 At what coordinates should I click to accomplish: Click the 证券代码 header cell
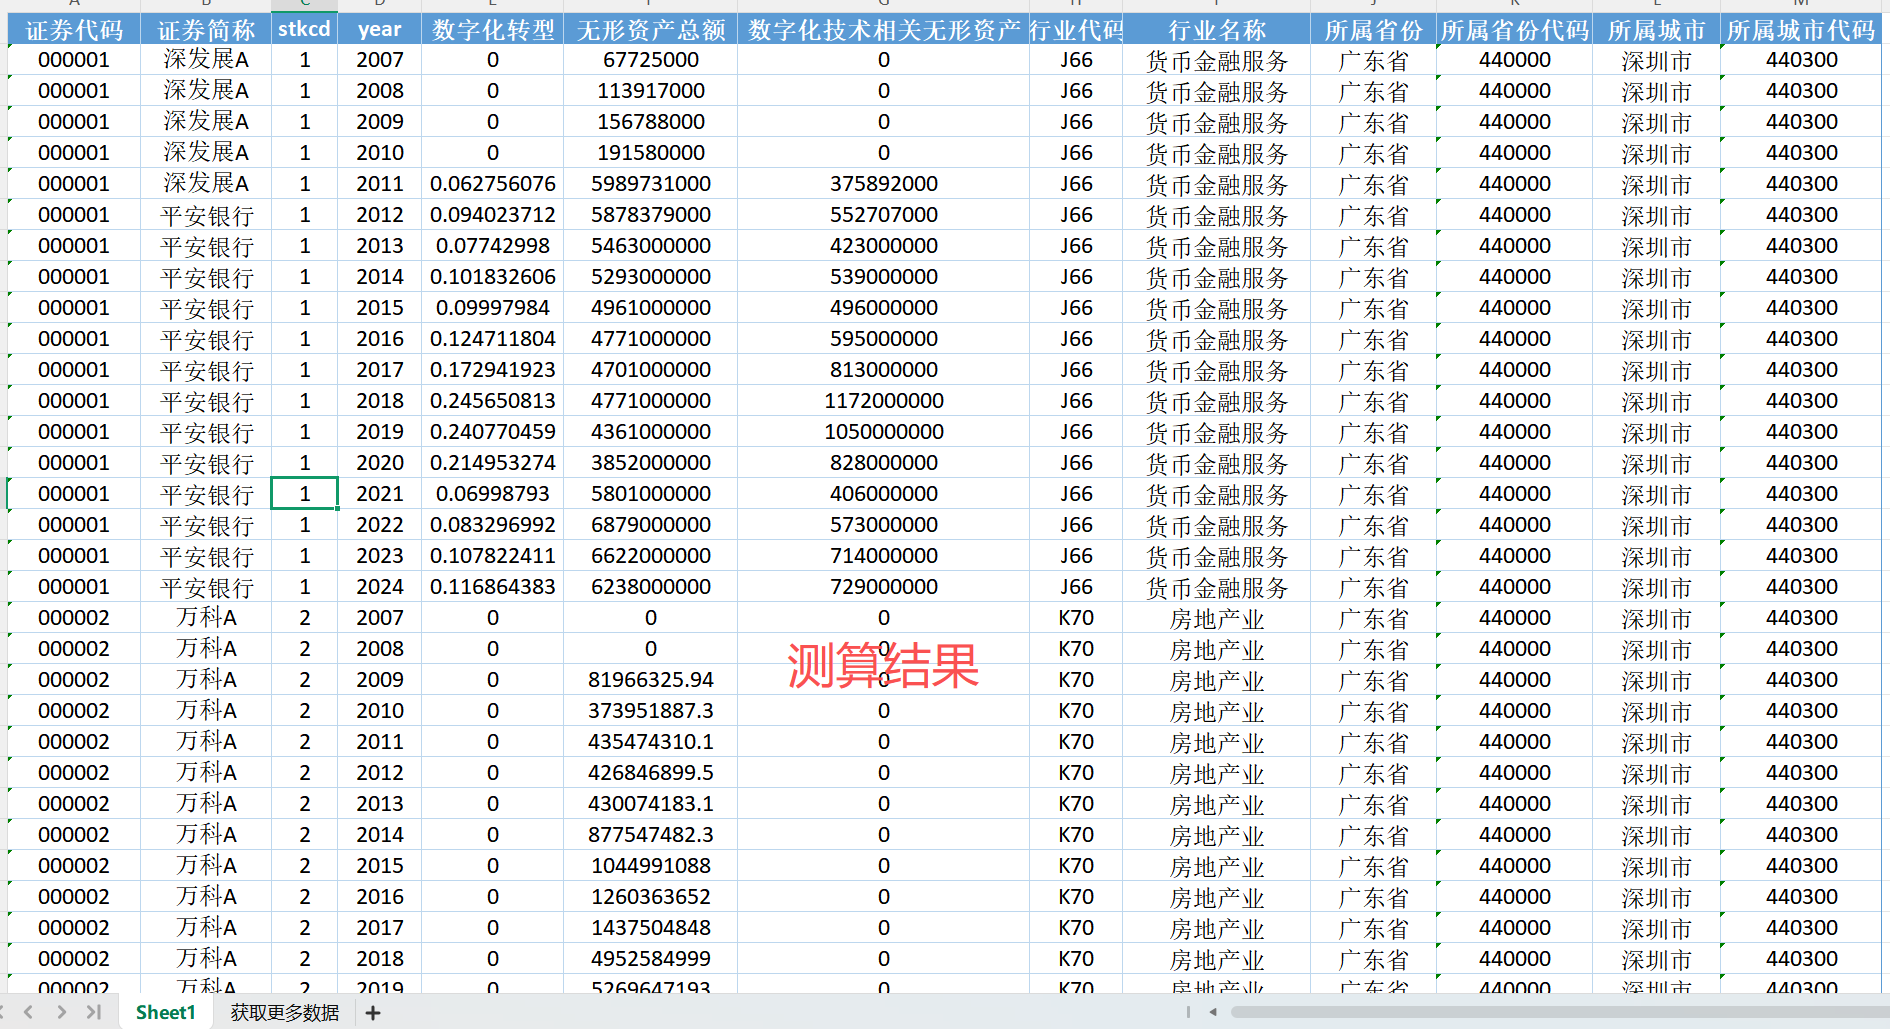coord(74,30)
